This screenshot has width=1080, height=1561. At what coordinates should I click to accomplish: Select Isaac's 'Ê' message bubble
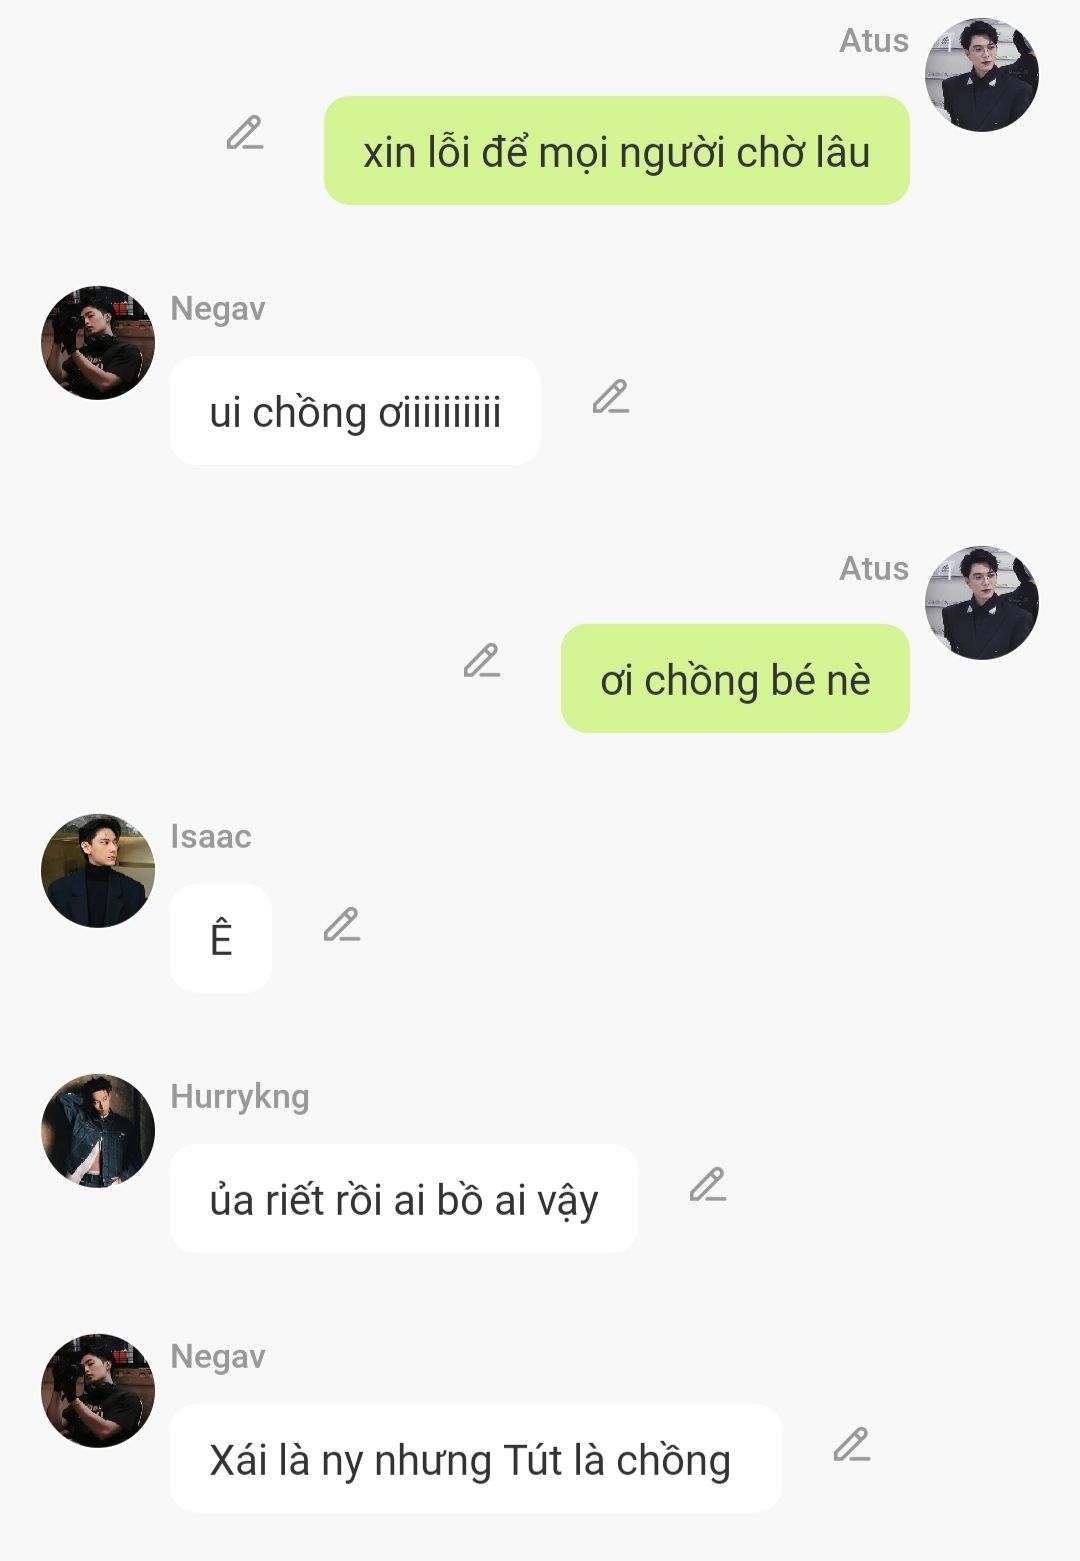(221, 939)
